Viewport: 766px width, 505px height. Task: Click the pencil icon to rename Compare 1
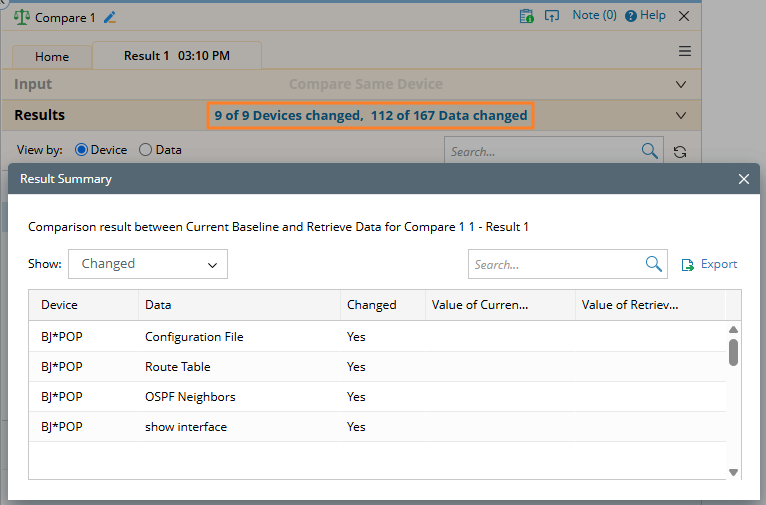[x=110, y=17]
